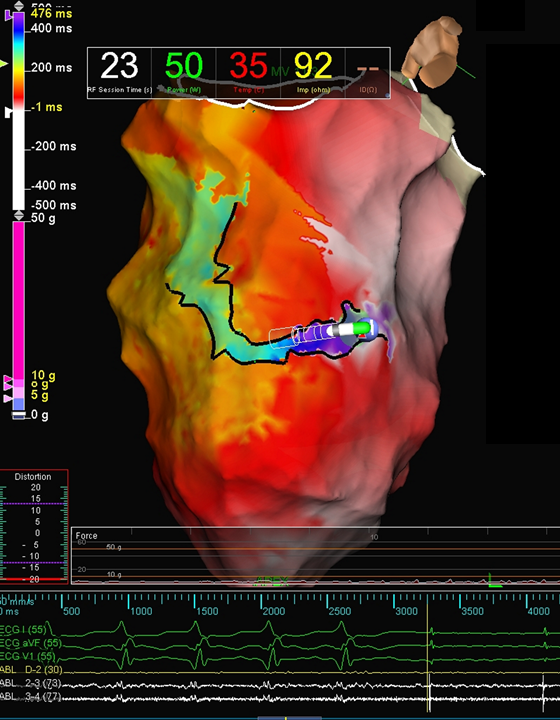Select the ECG V1 (55) channel label
560x720 pixels.
(x=28, y=657)
